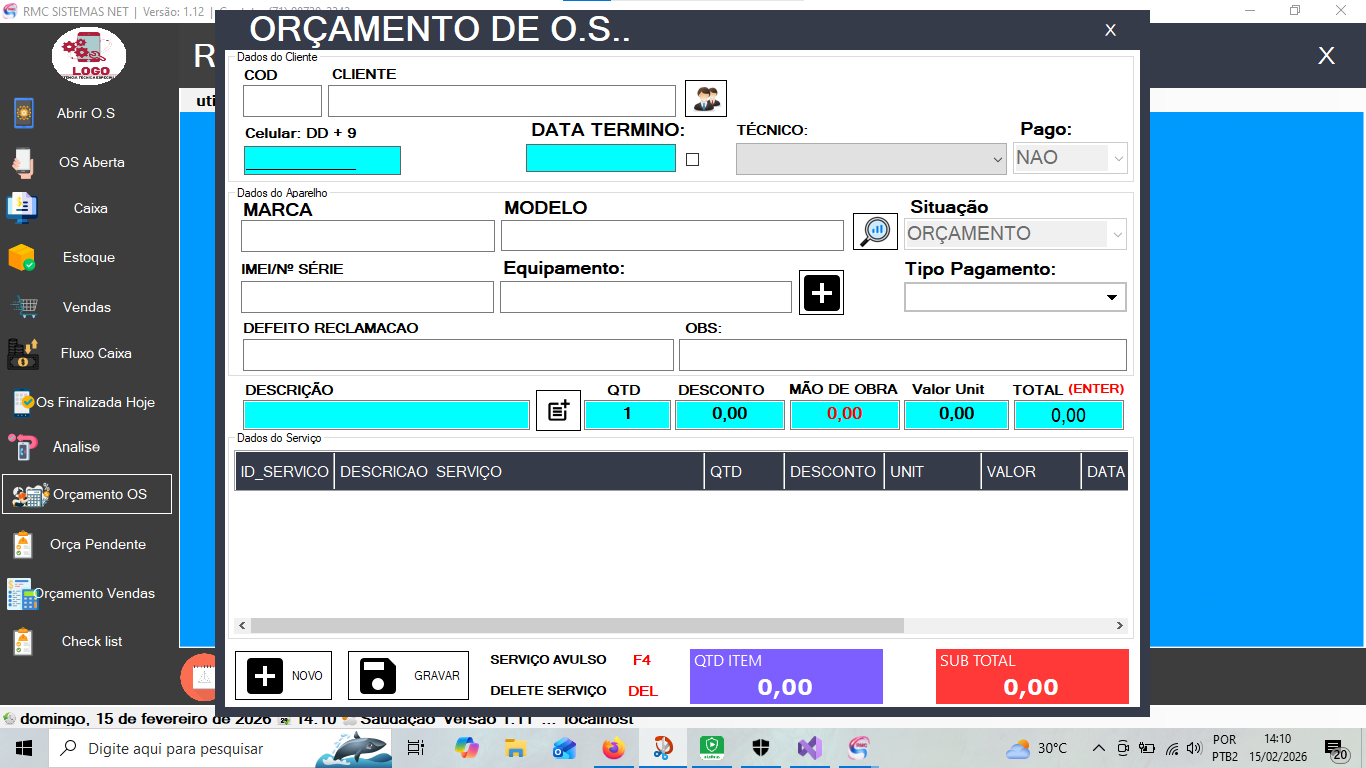Click the add-list icon next to DESCRIÇÃO

point(558,411)
